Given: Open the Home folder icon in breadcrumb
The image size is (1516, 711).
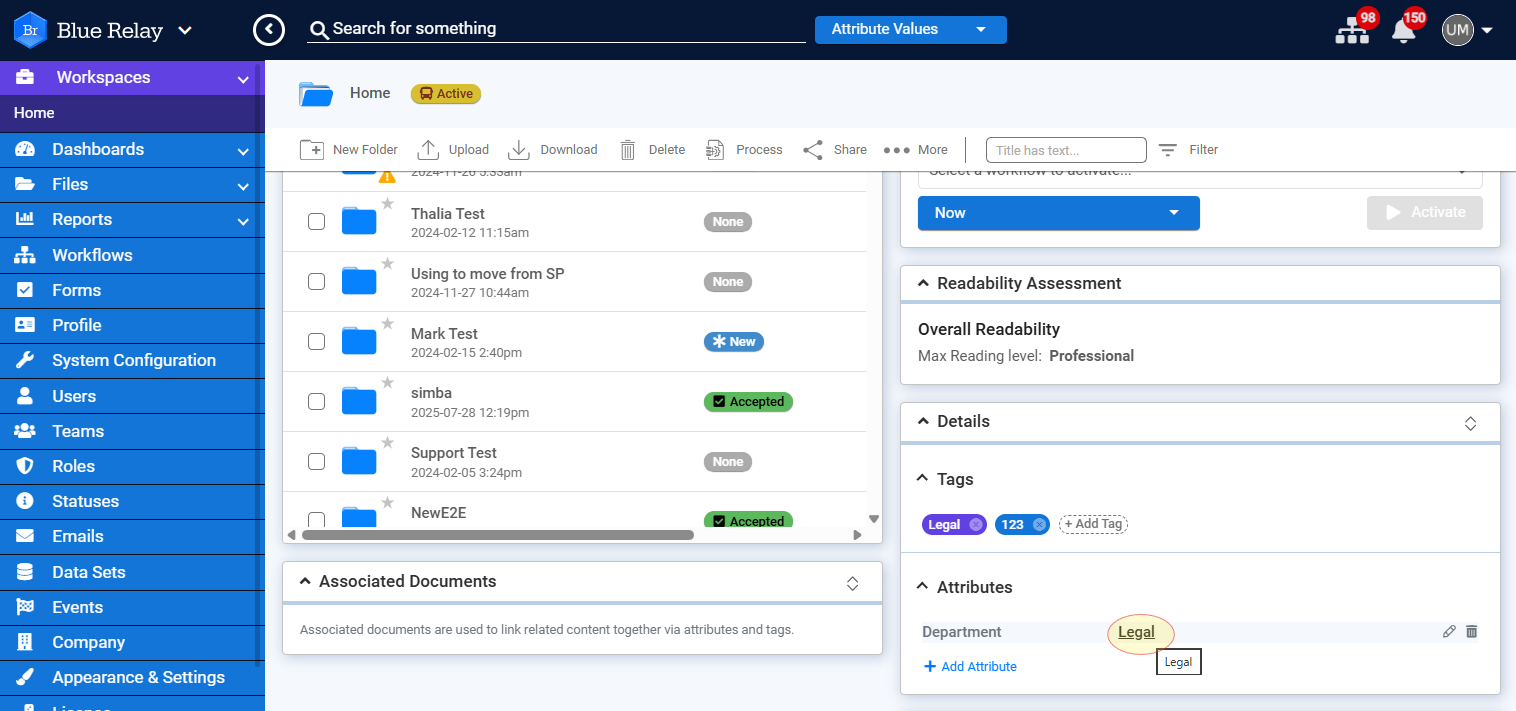Looking at the screenshot, I should [x=316, y=94].
